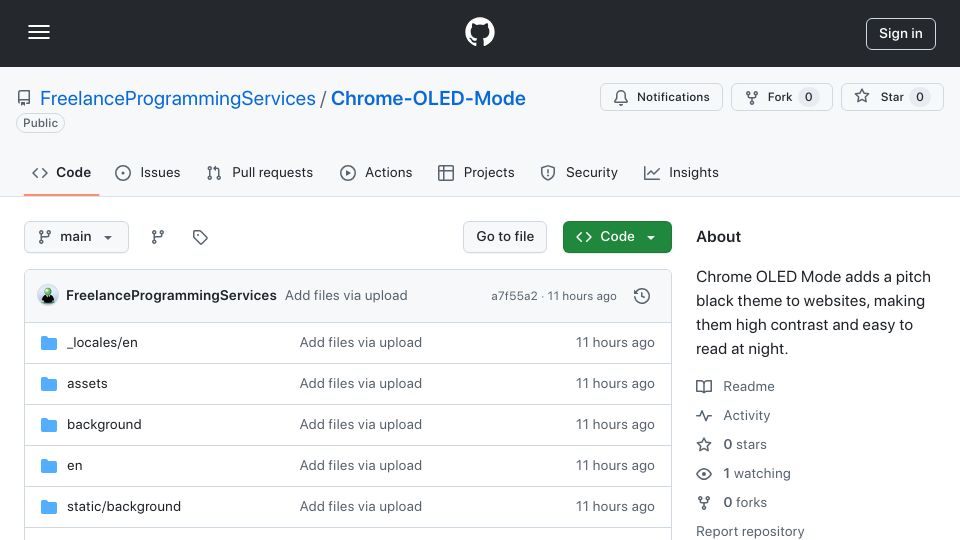The image size is (960, 540).
Task: View branches via branch icon
Action: 158,237
